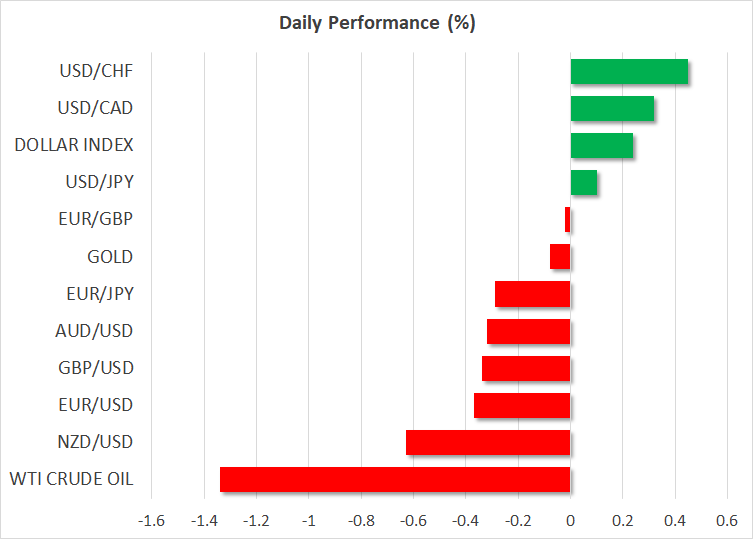Click the DOLLAR INDEX green bar
Viewport: 753px width, 539px height.
coord(602,146)
